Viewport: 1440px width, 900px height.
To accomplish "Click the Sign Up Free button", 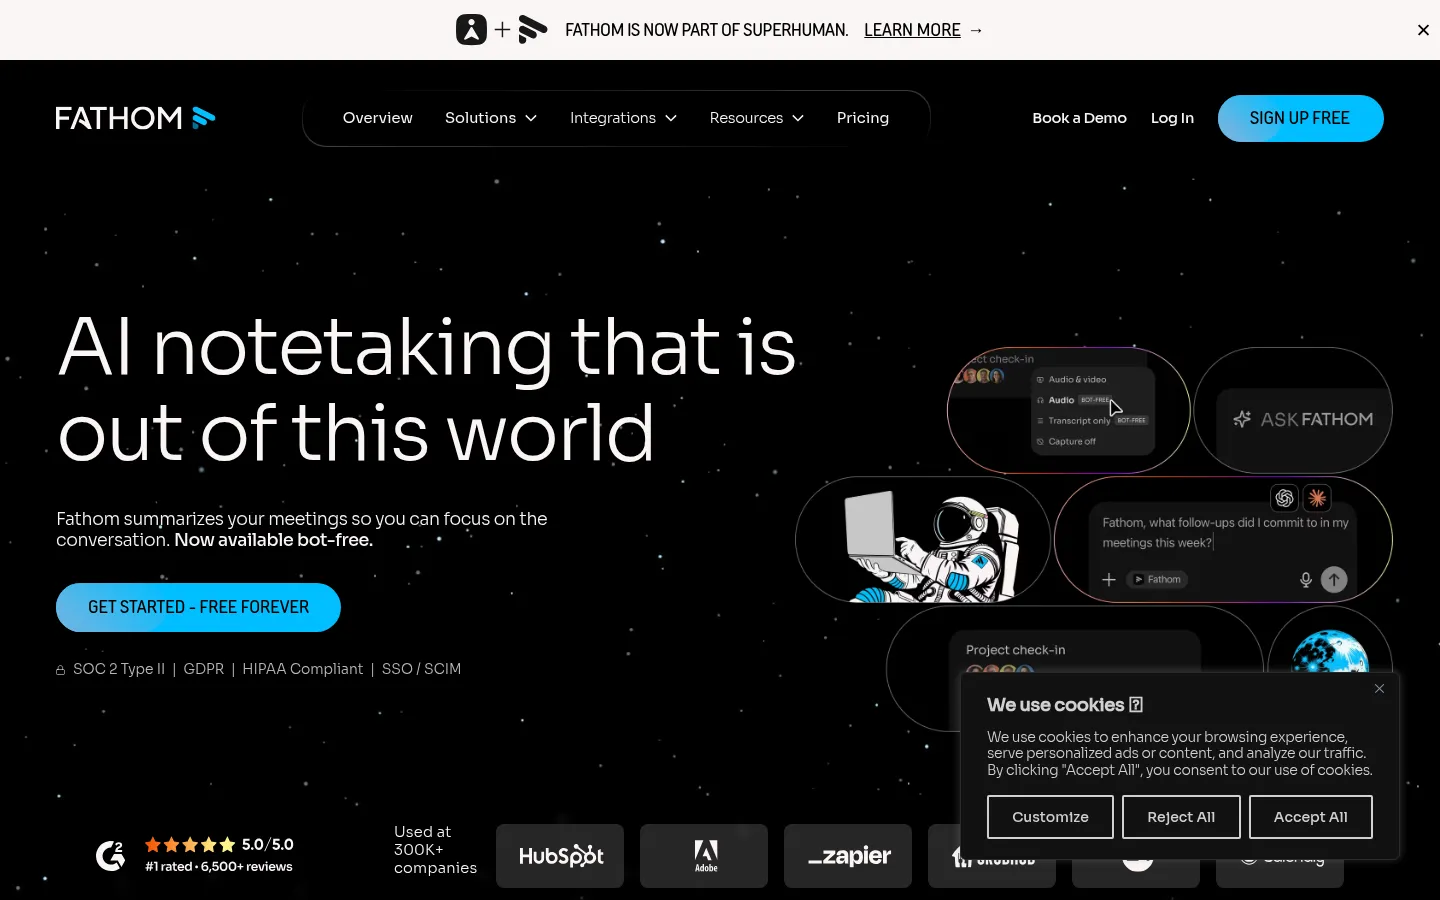I will click(1300, 118).
